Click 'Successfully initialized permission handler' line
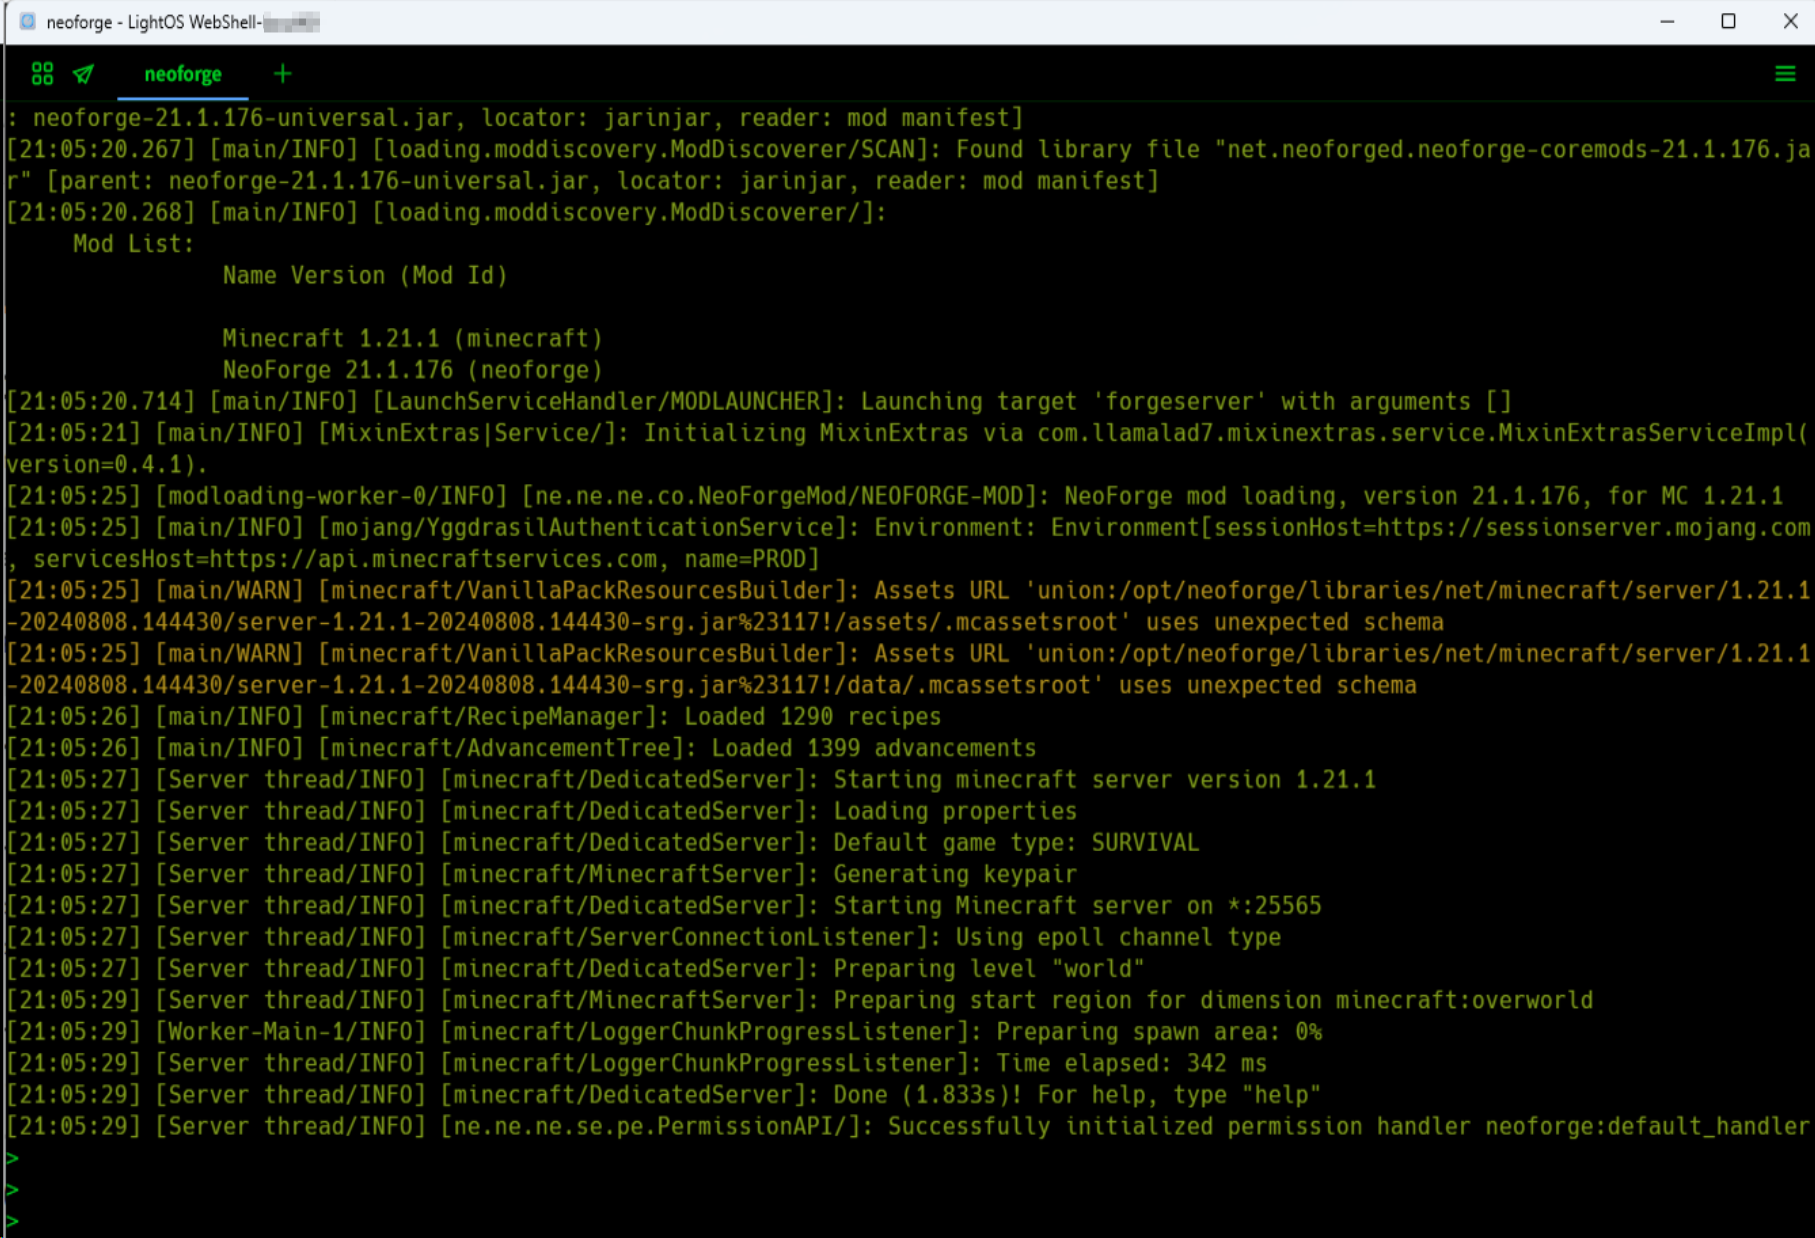 point(908,1126)
